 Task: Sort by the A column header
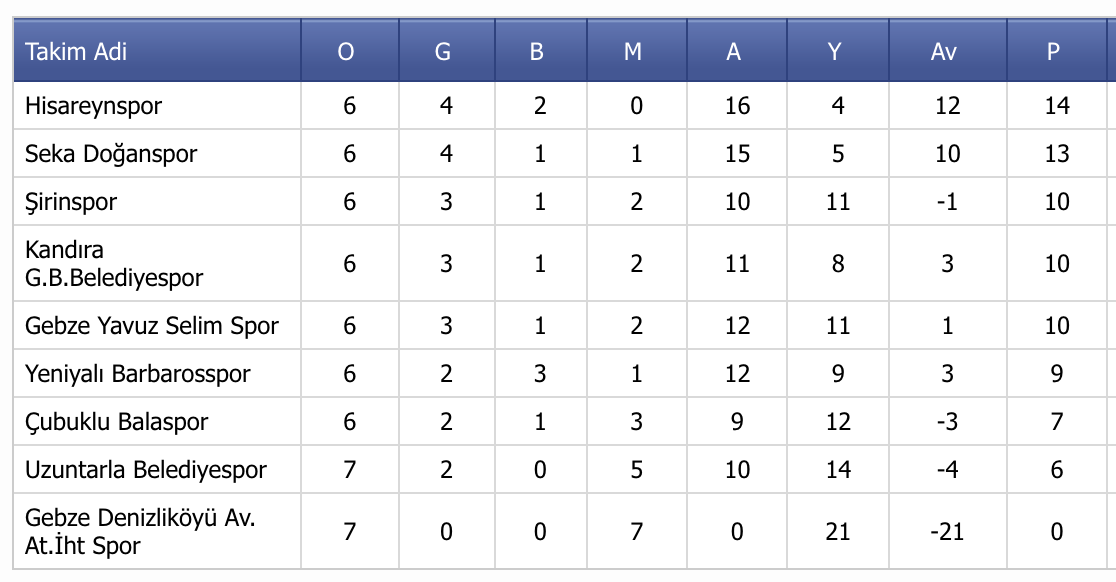tap(734, 52)
